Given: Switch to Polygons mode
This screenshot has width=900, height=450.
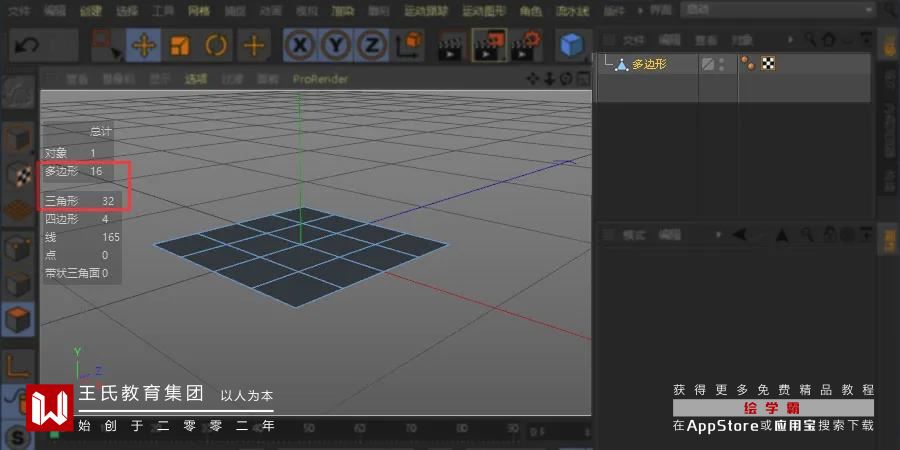Looking at the screenshot, I should 18,319.
